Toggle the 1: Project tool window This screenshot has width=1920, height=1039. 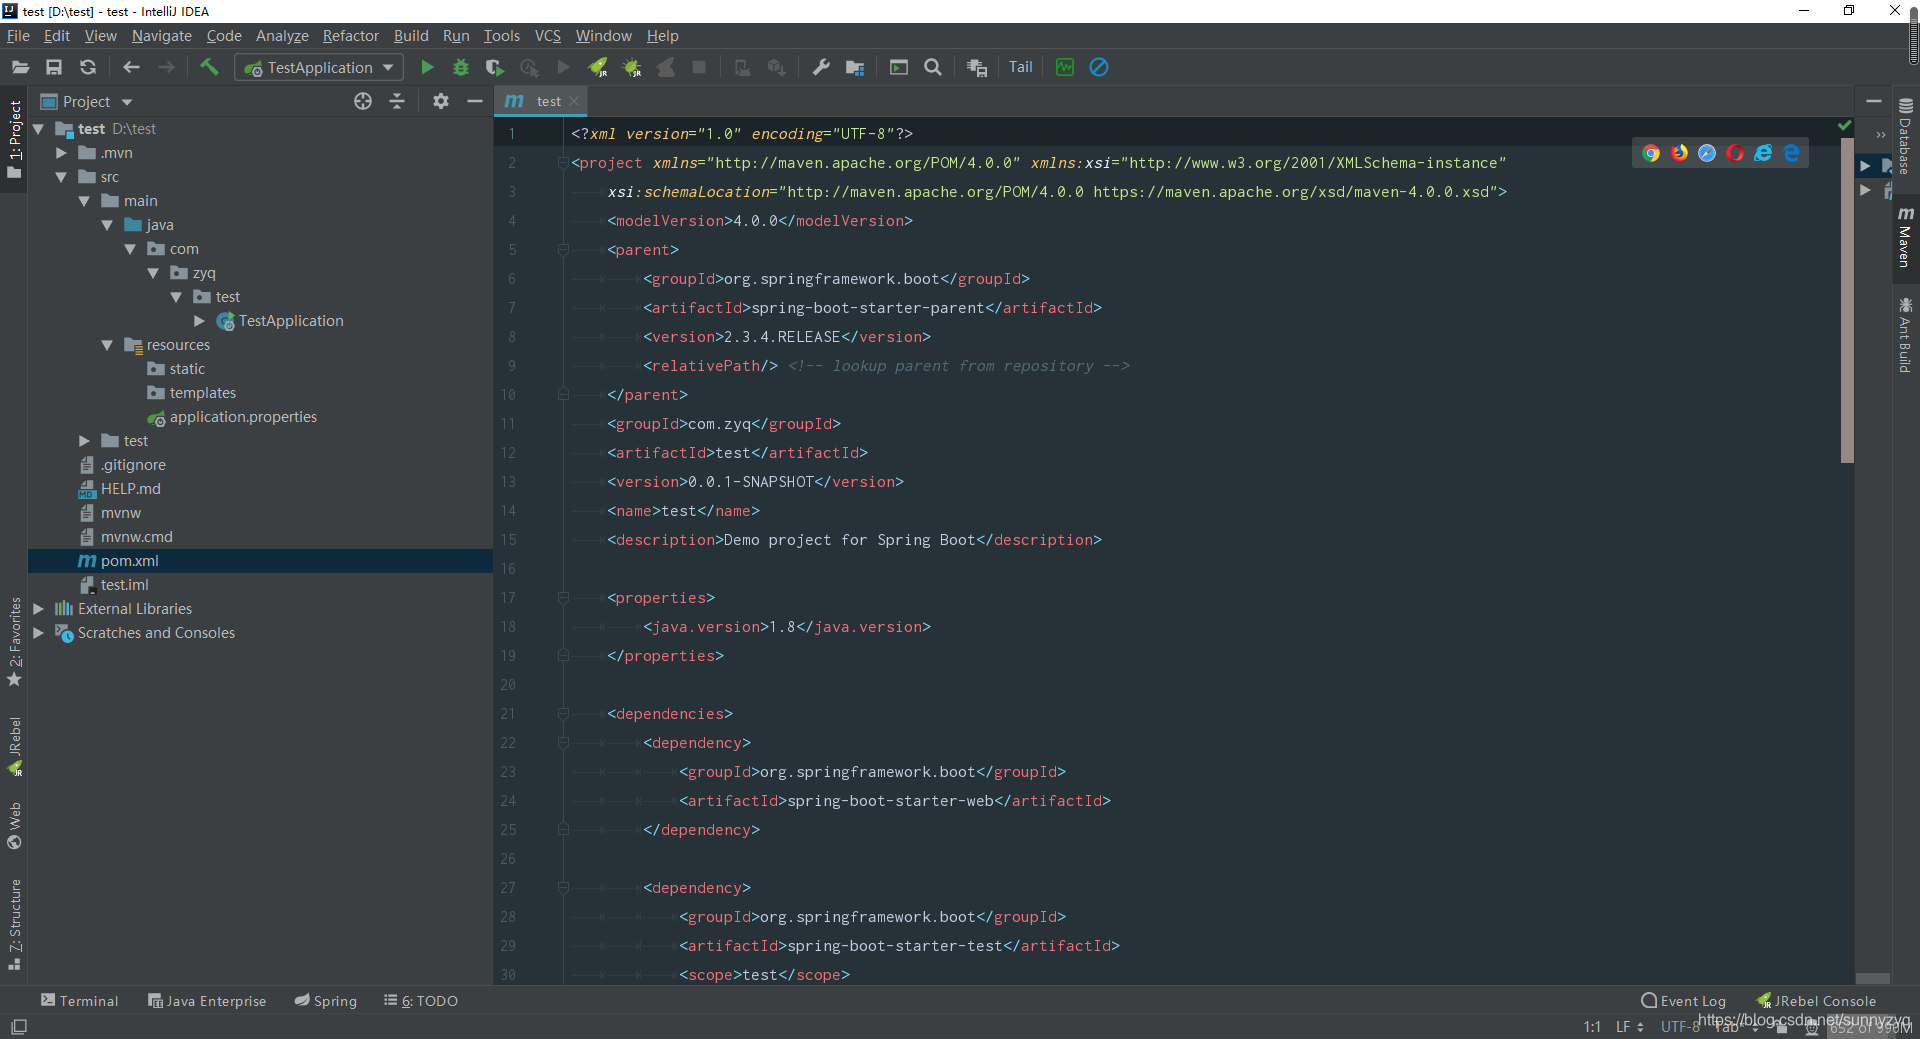(x=14, y=139)
